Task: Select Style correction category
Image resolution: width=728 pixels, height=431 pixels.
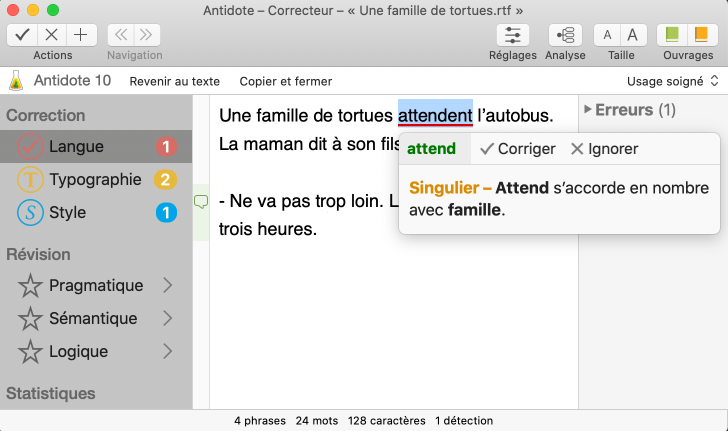Action: (x=67, y=213)
